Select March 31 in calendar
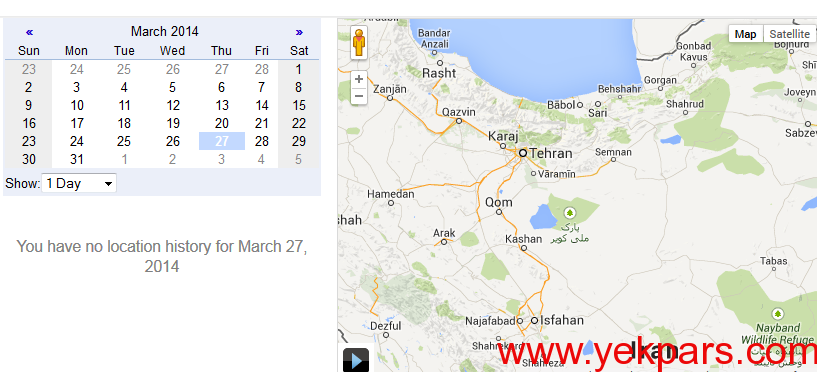 (x=77, y=159)
